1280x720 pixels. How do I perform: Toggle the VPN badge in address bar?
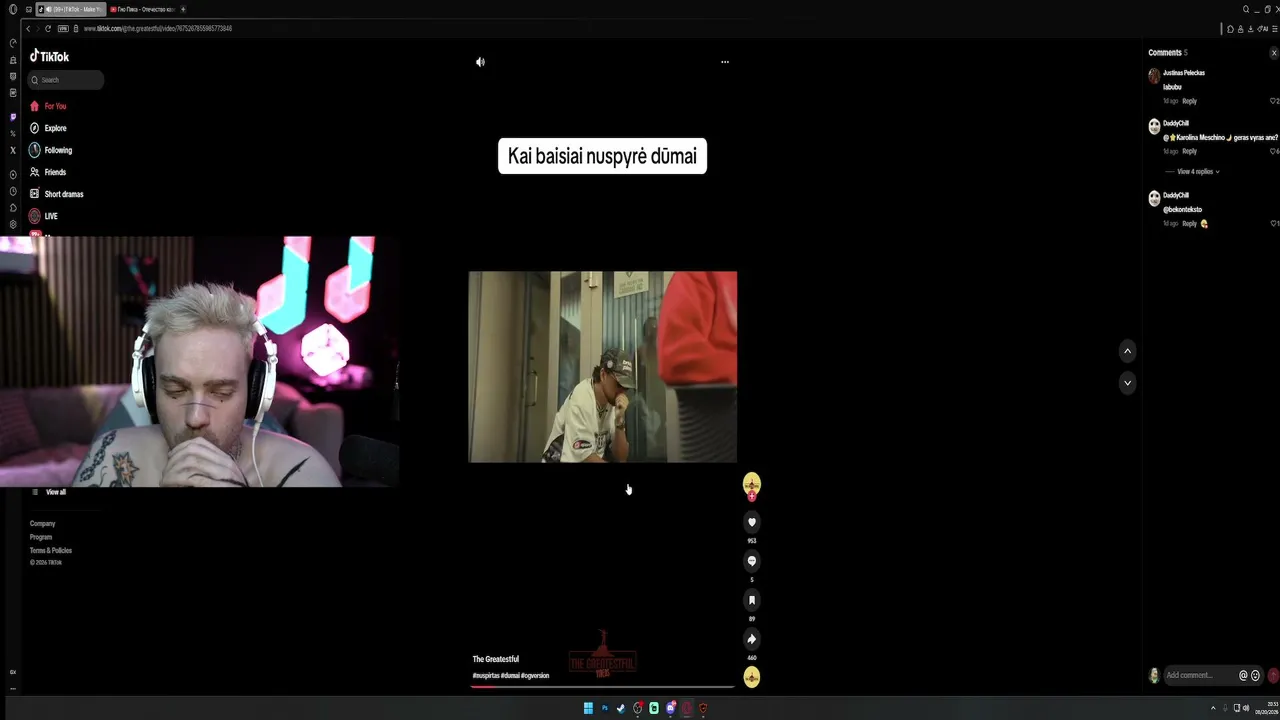click(x=64, y=29)
